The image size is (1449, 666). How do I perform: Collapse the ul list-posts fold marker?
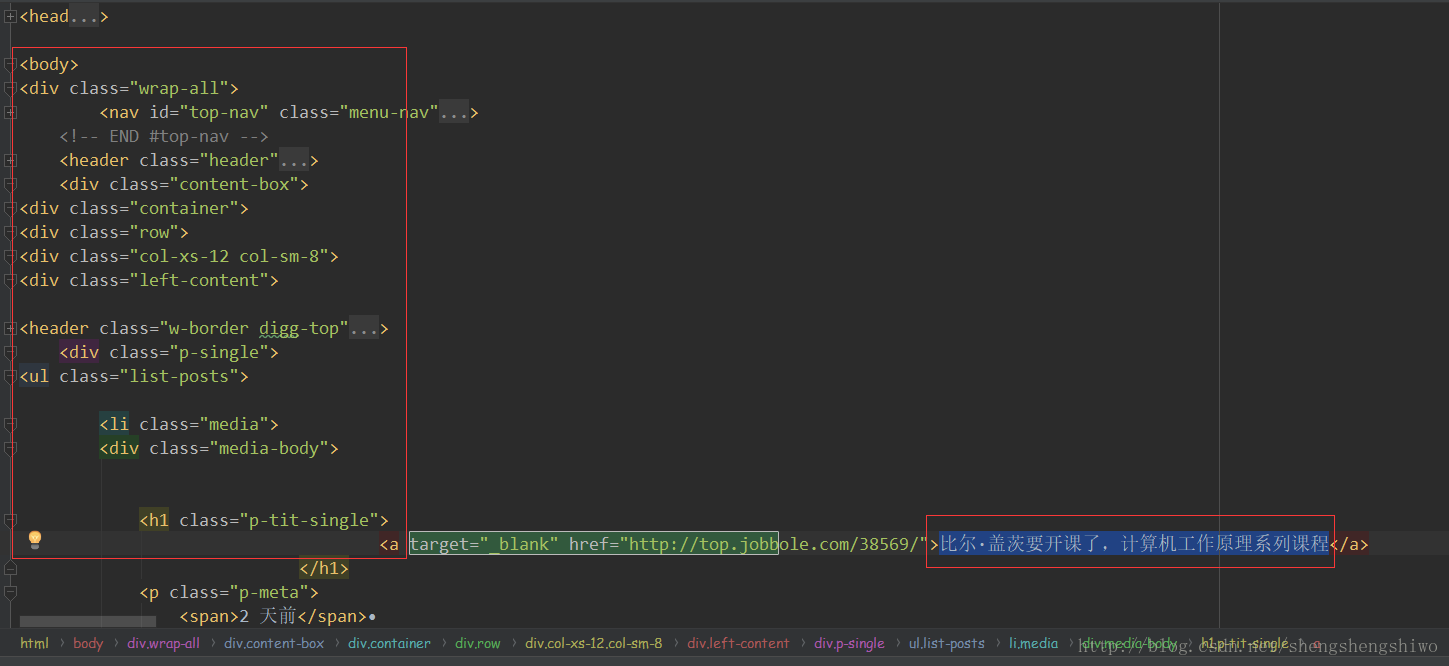tap(10, 376)
